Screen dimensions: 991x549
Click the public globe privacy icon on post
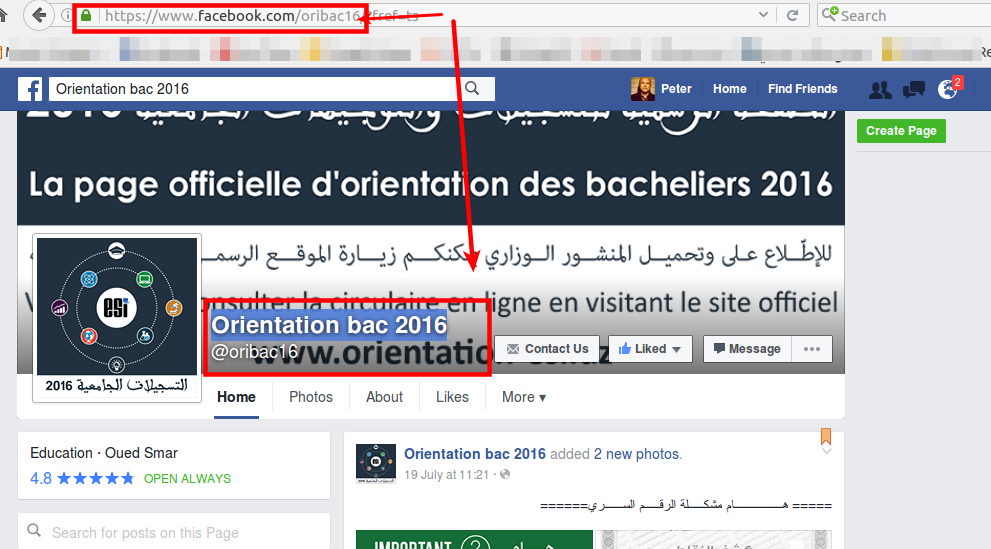coord(504,474)
